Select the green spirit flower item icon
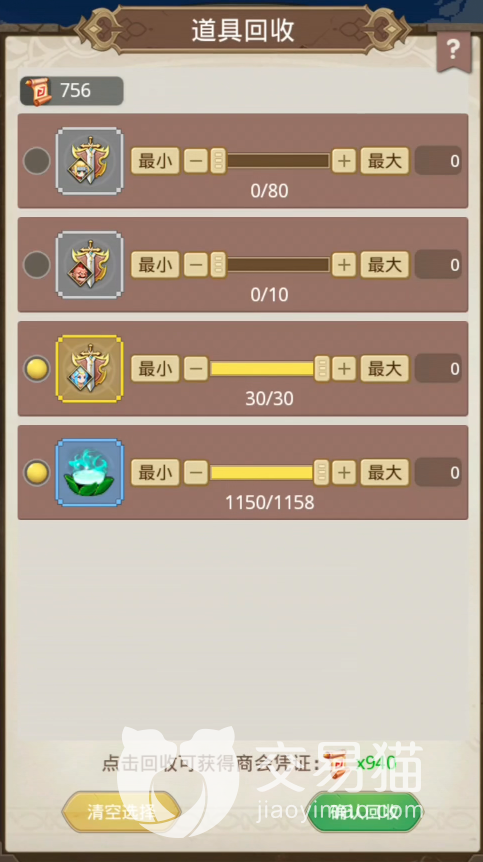Image resolution: width=483 pixels, height=862 pixels. pos(90,473)
